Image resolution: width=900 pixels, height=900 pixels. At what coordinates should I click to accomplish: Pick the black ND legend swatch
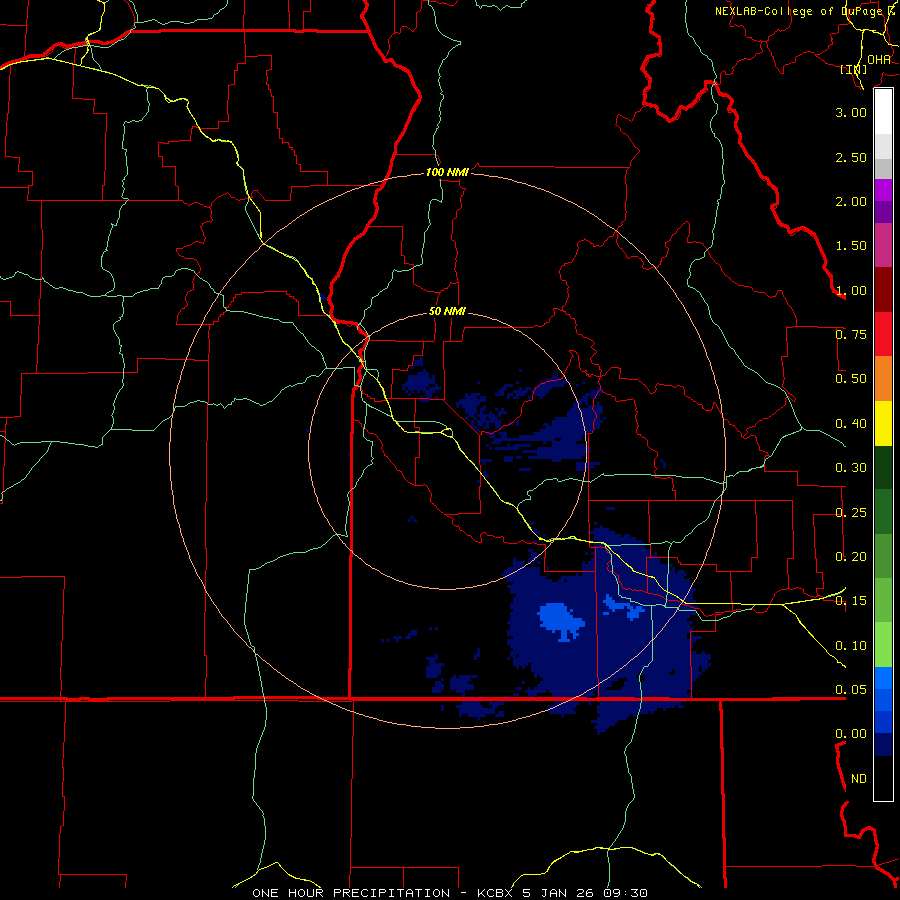click(883, 778)
